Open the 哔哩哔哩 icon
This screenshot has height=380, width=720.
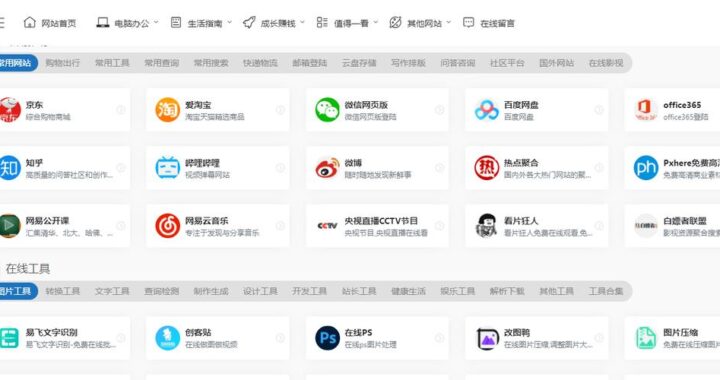click(167, 168)
